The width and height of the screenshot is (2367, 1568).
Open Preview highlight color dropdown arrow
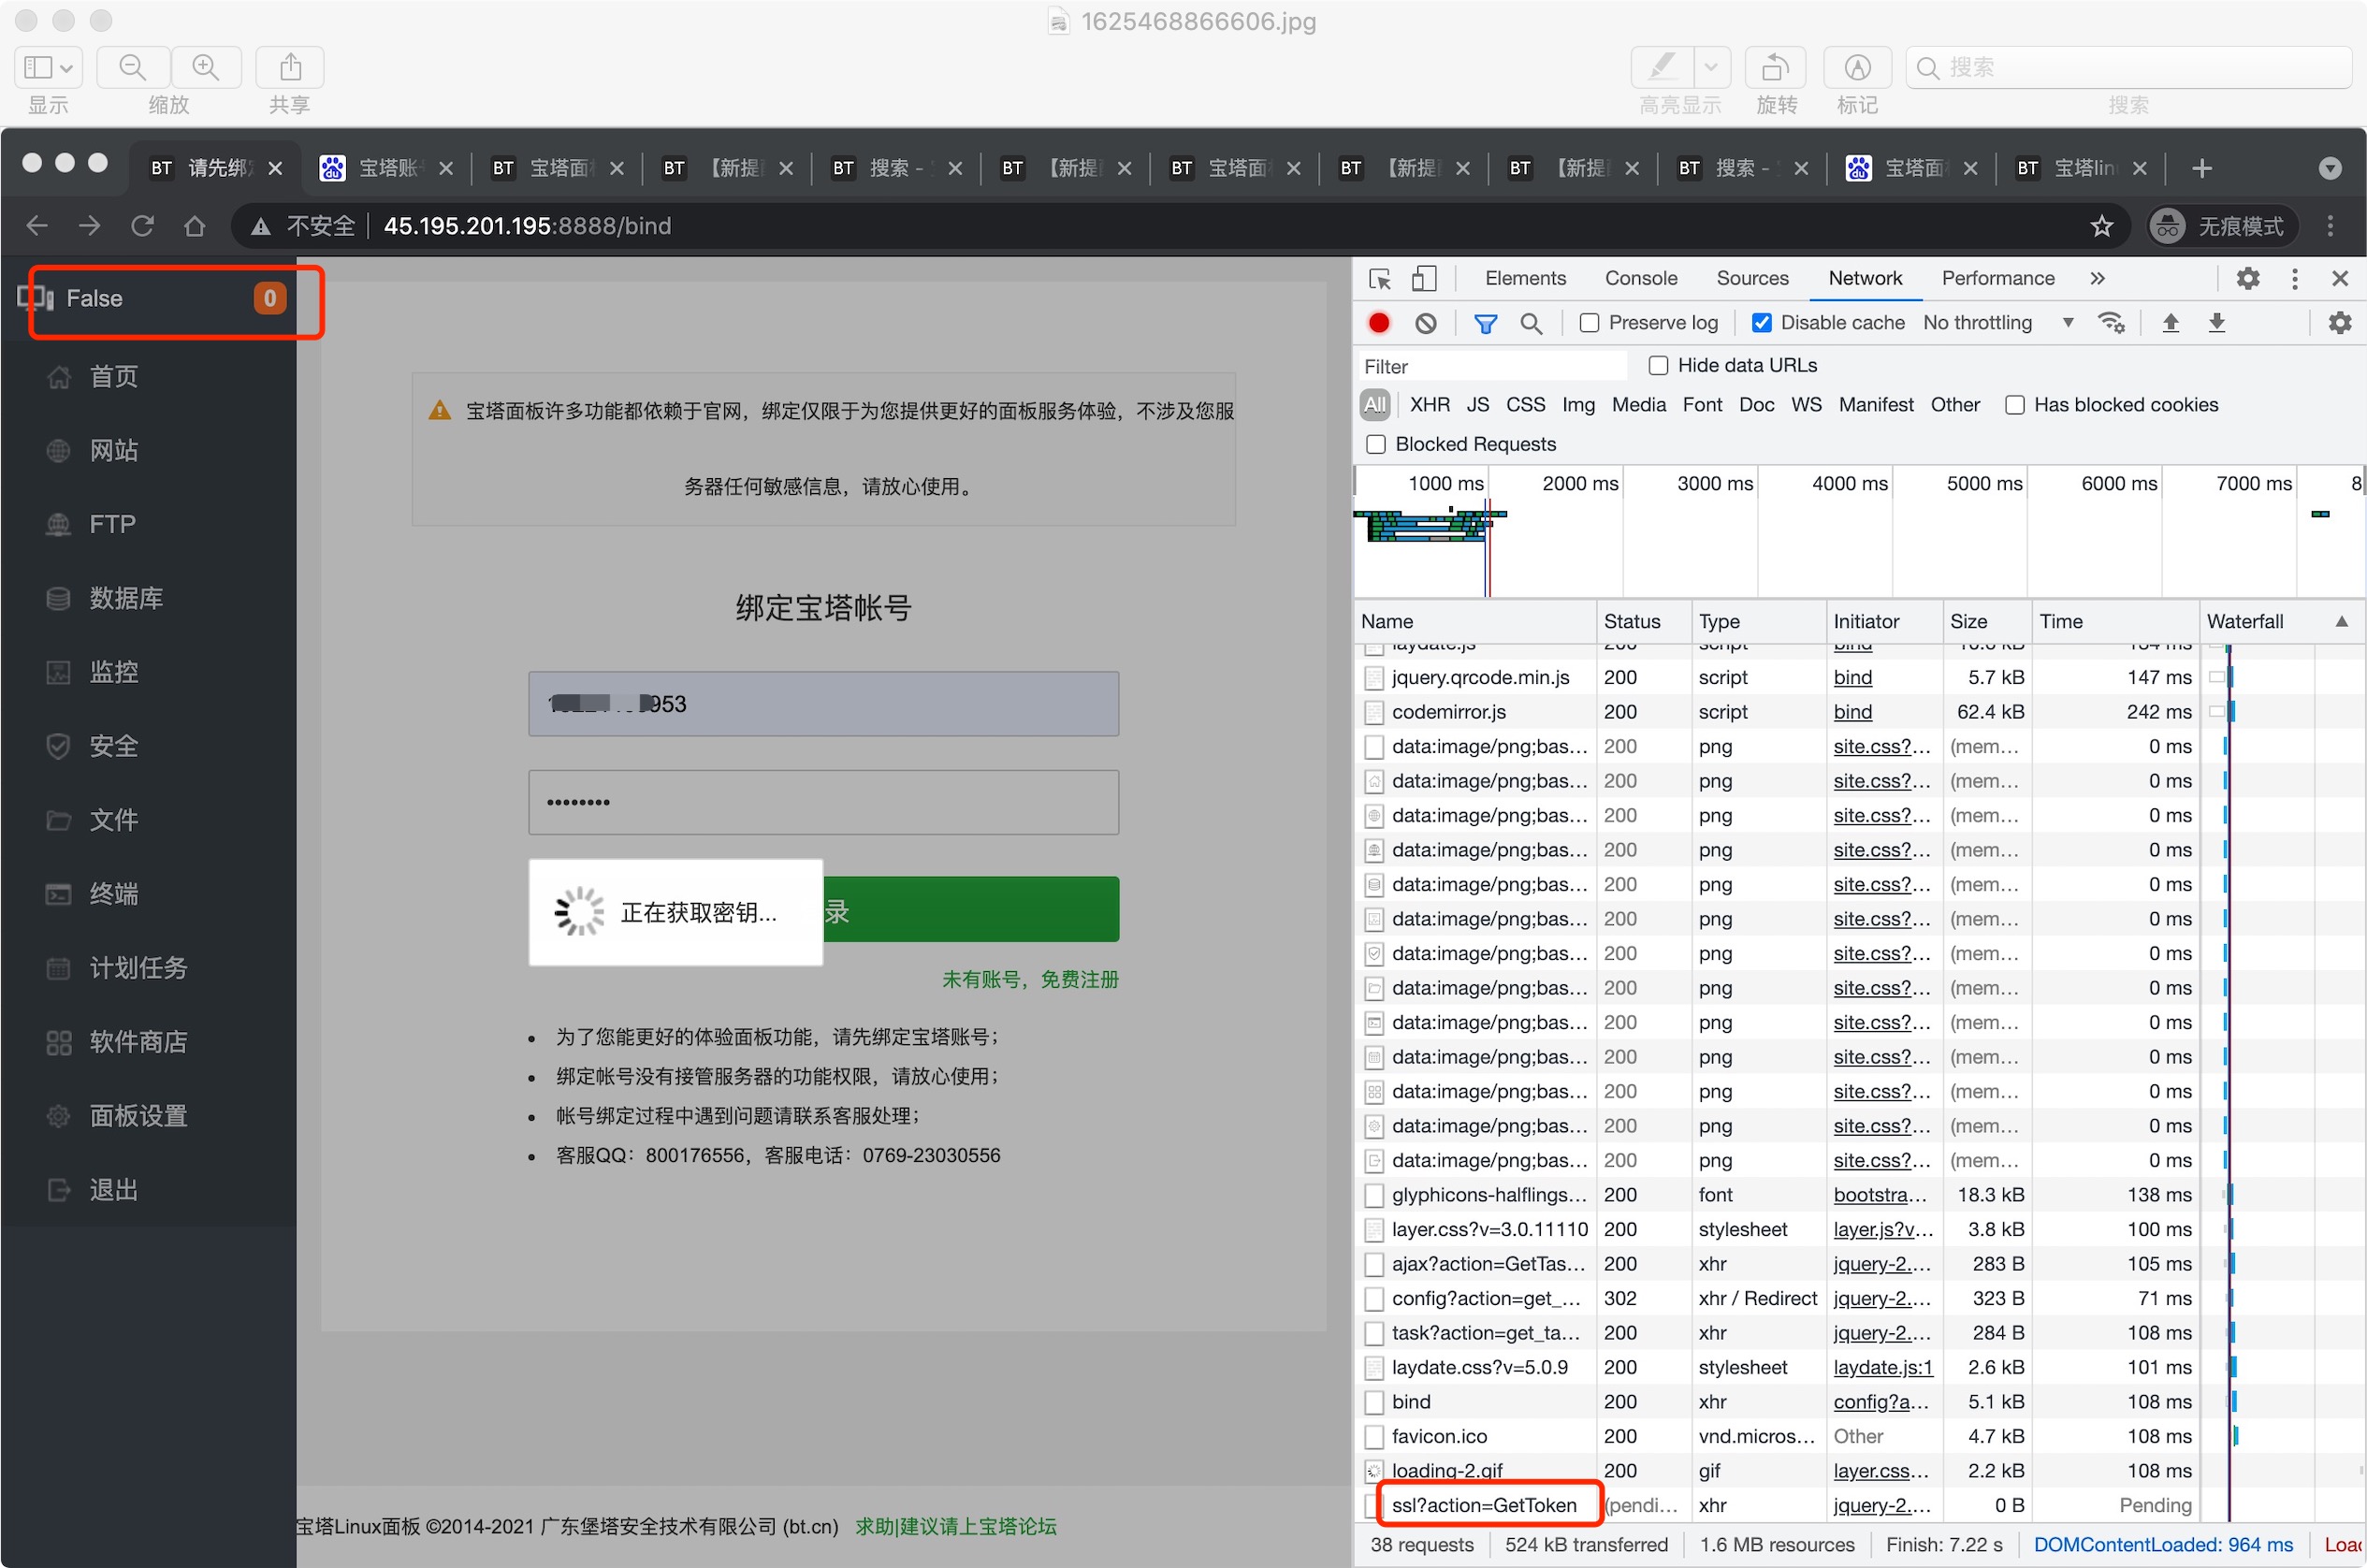click(x=1711, y=67)
